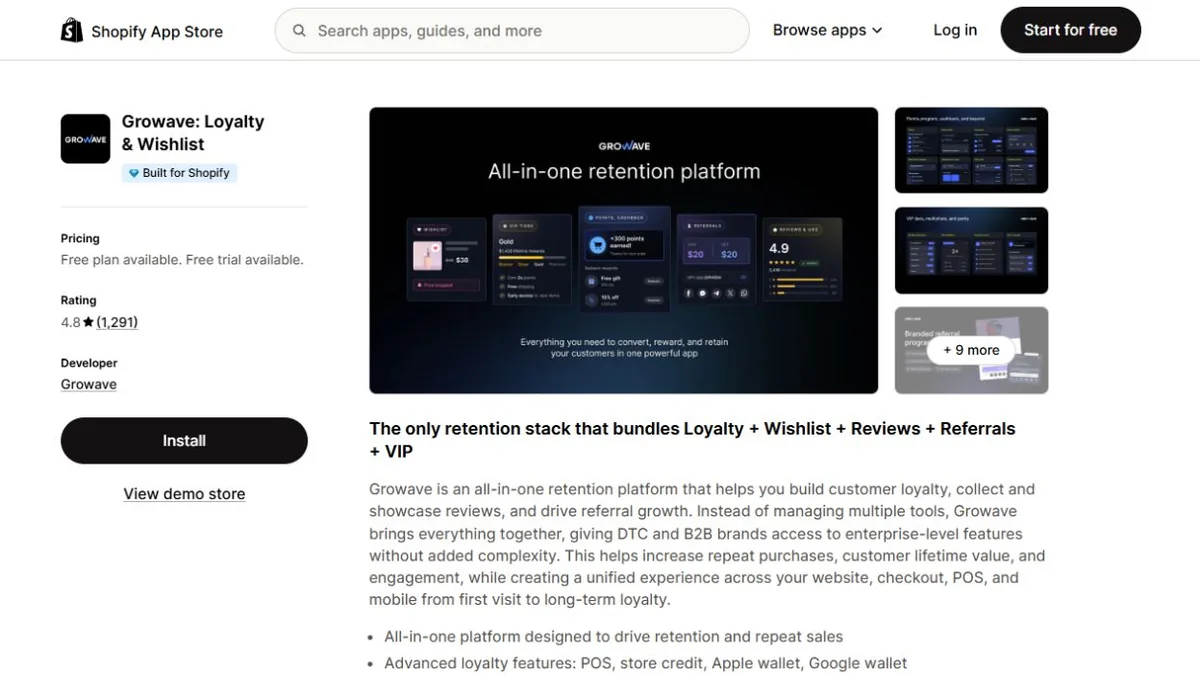Click the Pricing label
Screen dimensions: 1200x675
pos(80,238)
